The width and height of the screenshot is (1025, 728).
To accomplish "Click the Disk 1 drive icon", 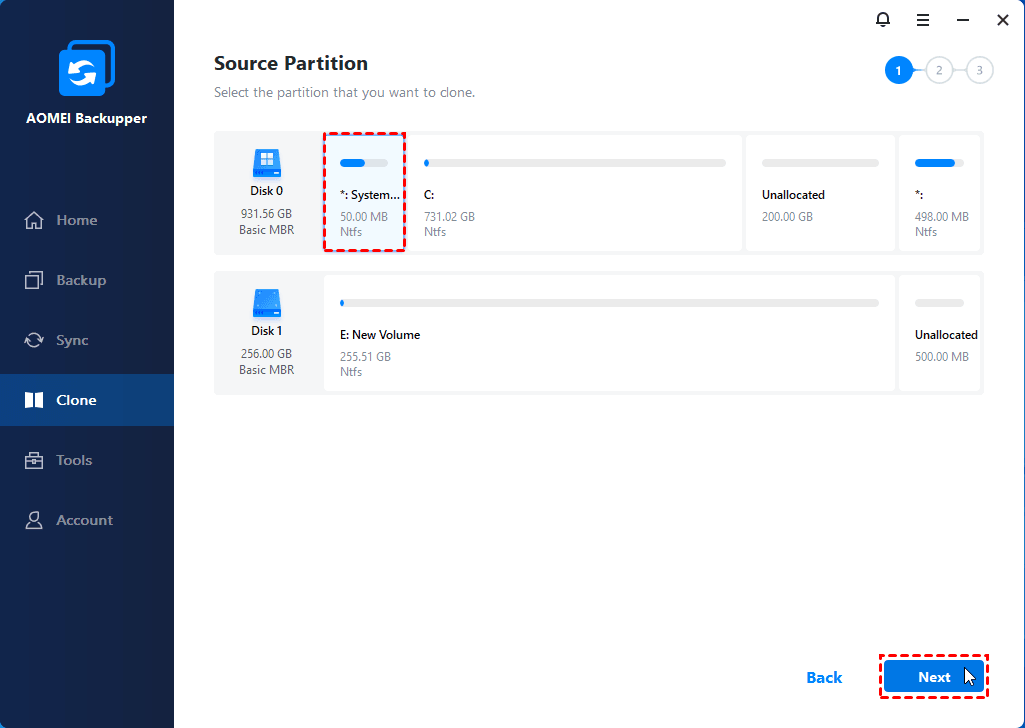I will click(x=266, y=302).
